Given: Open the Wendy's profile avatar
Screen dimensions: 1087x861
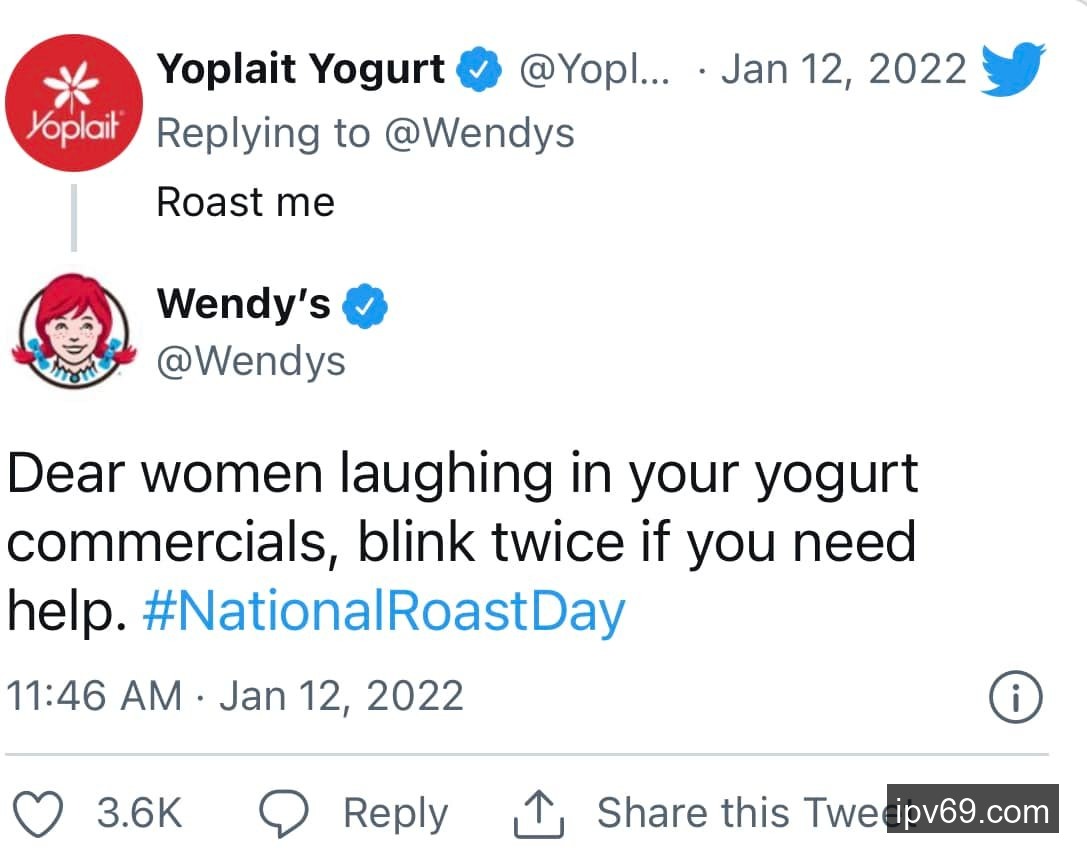Looking at the screenshot, I should (73, 332).
